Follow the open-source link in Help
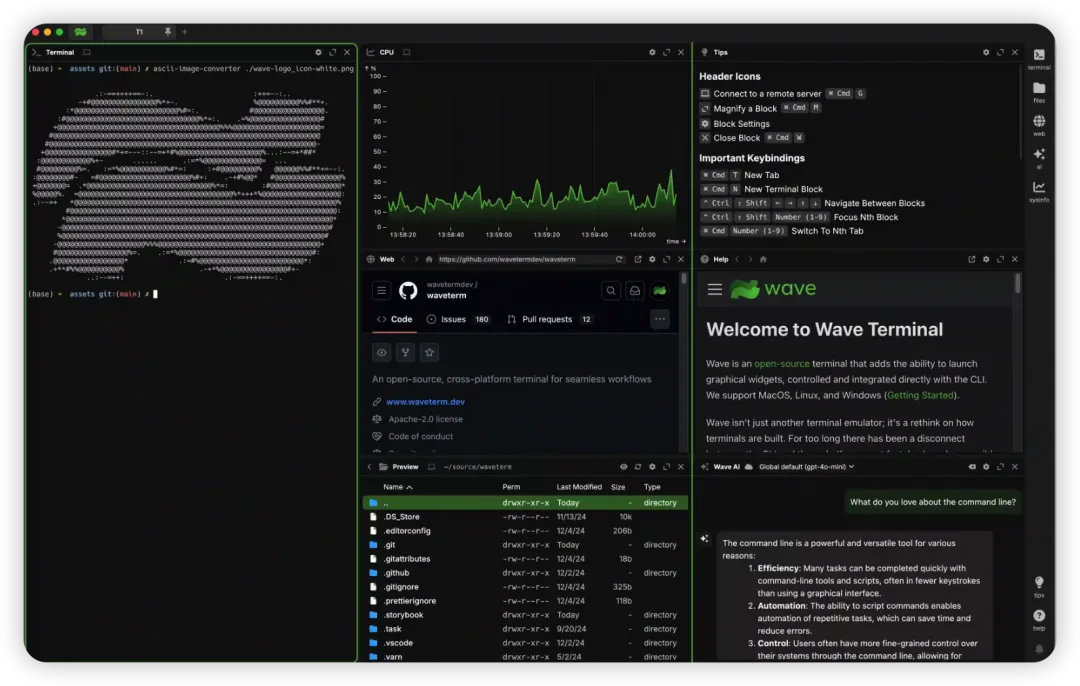The image size is (1080, 686). 782,364
